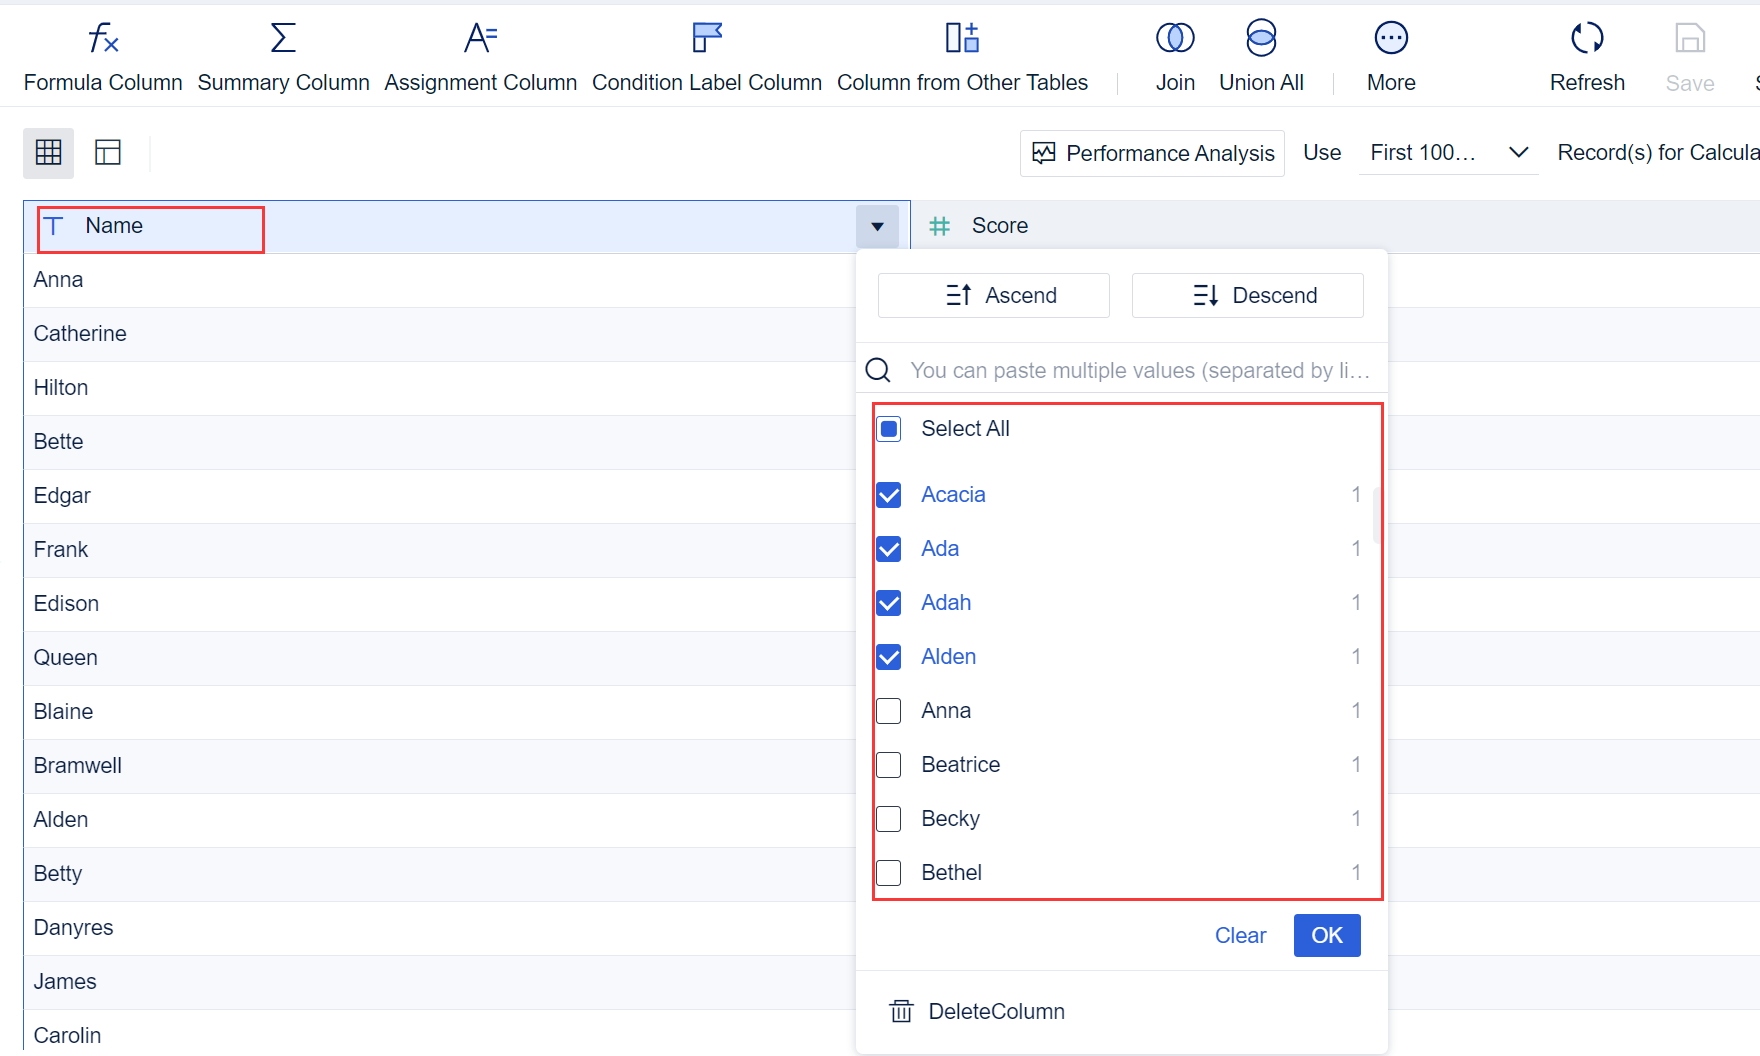Viewport: 1760px width, 1056px height.
Task: Check the Anna filter checkbox
Action: [889, 710]
